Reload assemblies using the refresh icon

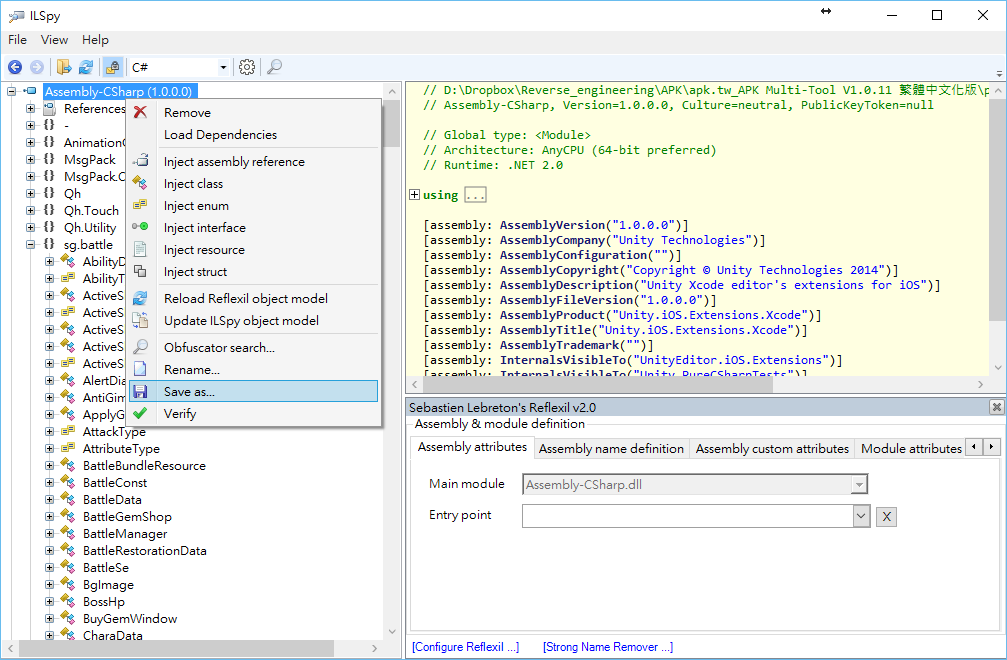pyautogui.click(x=86, y=67)
